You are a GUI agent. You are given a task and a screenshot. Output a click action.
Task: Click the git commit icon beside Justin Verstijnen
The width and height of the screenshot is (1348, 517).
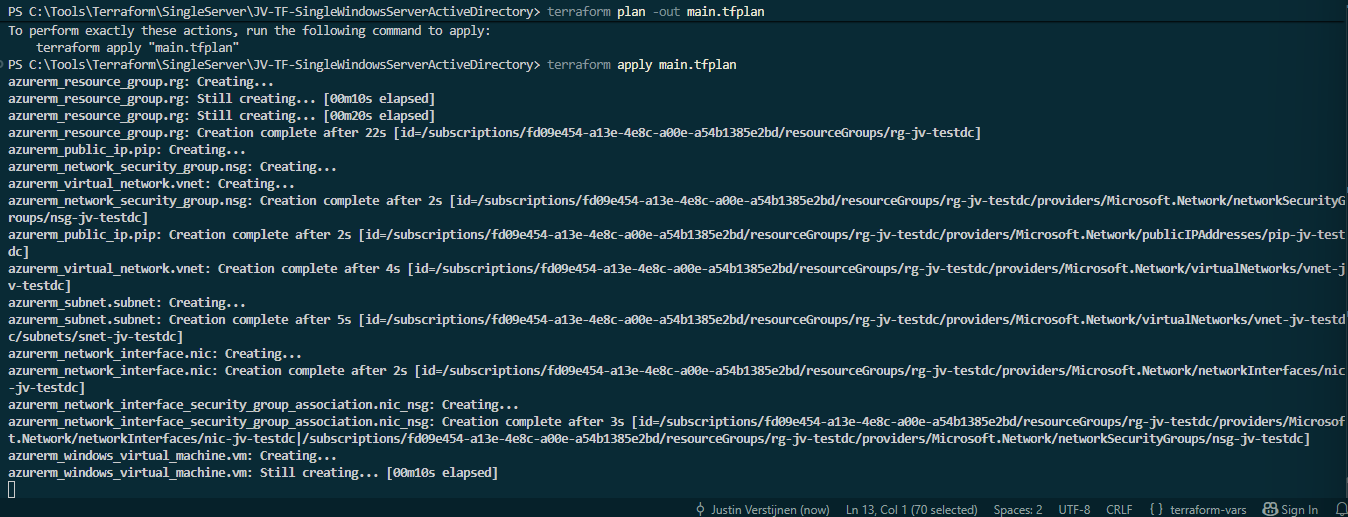(700, 509)
